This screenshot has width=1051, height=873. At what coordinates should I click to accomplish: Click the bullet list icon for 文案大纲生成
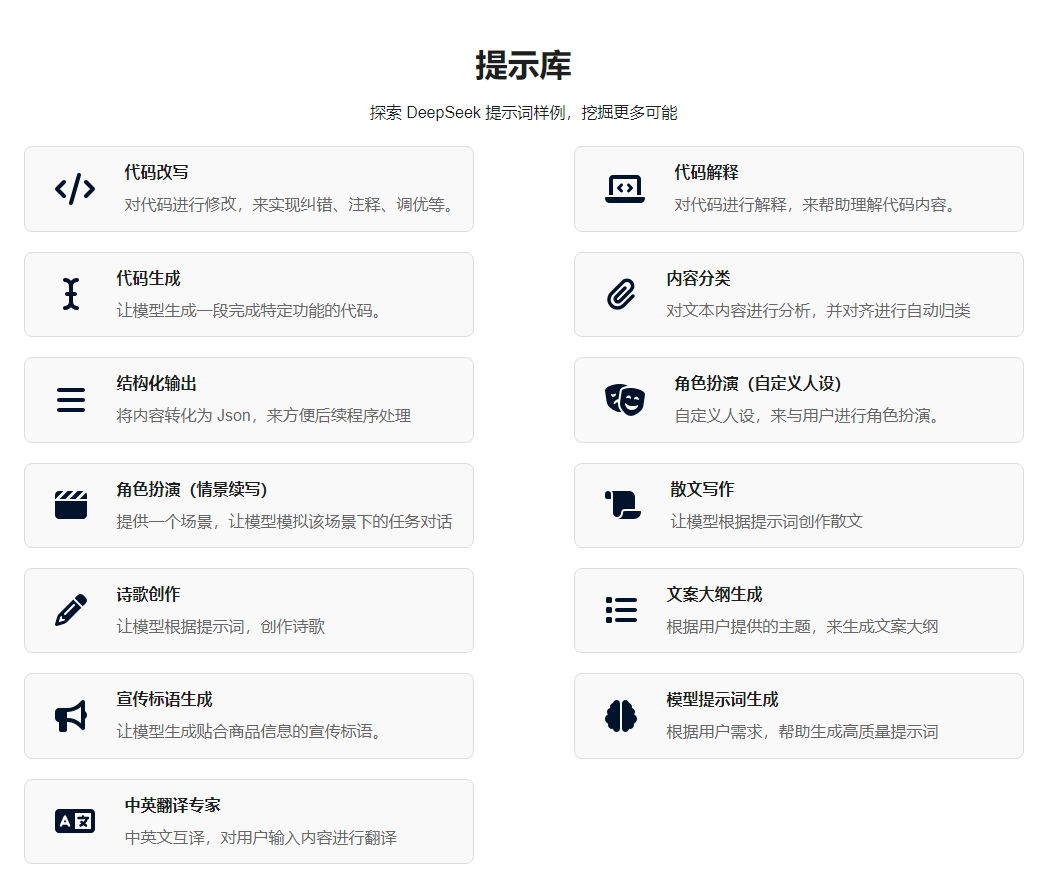click(x=621, y=610)
